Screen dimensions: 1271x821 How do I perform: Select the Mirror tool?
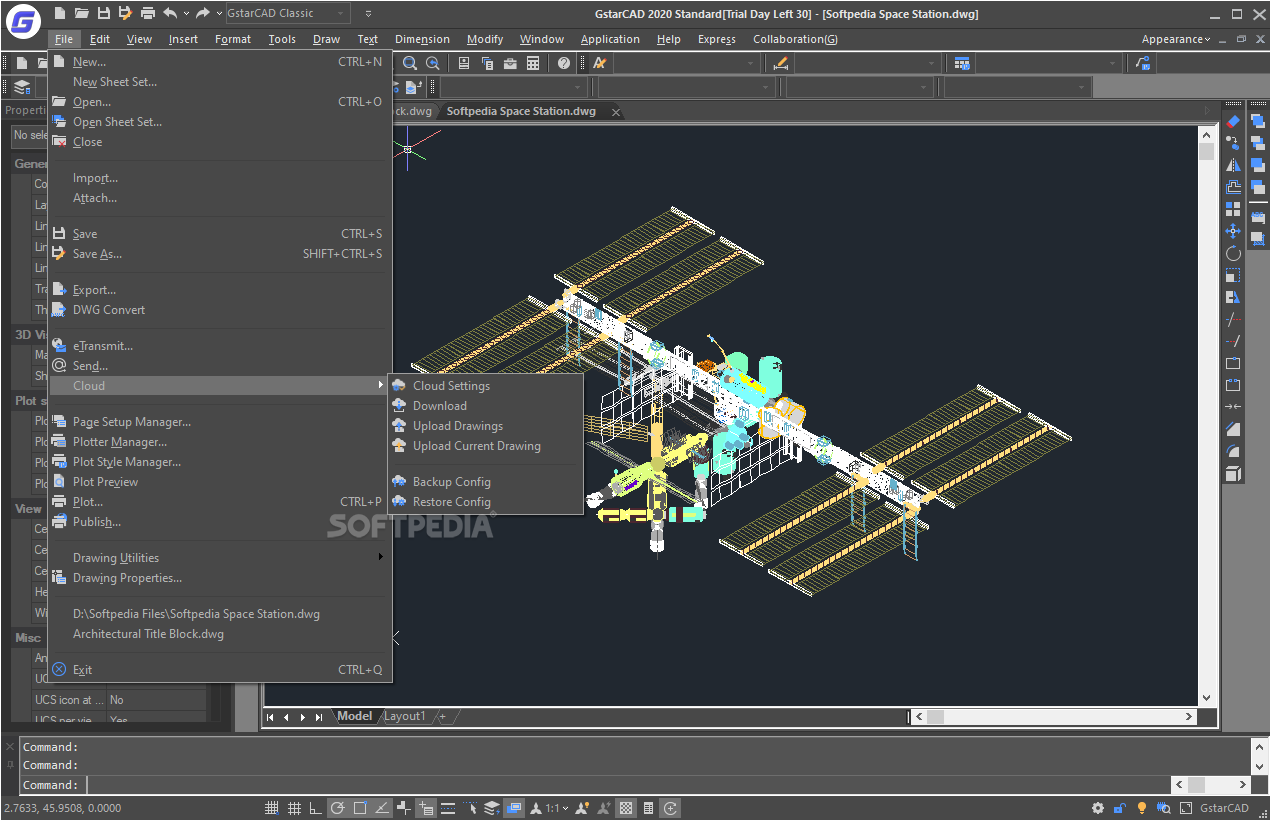coord(1233,165)
